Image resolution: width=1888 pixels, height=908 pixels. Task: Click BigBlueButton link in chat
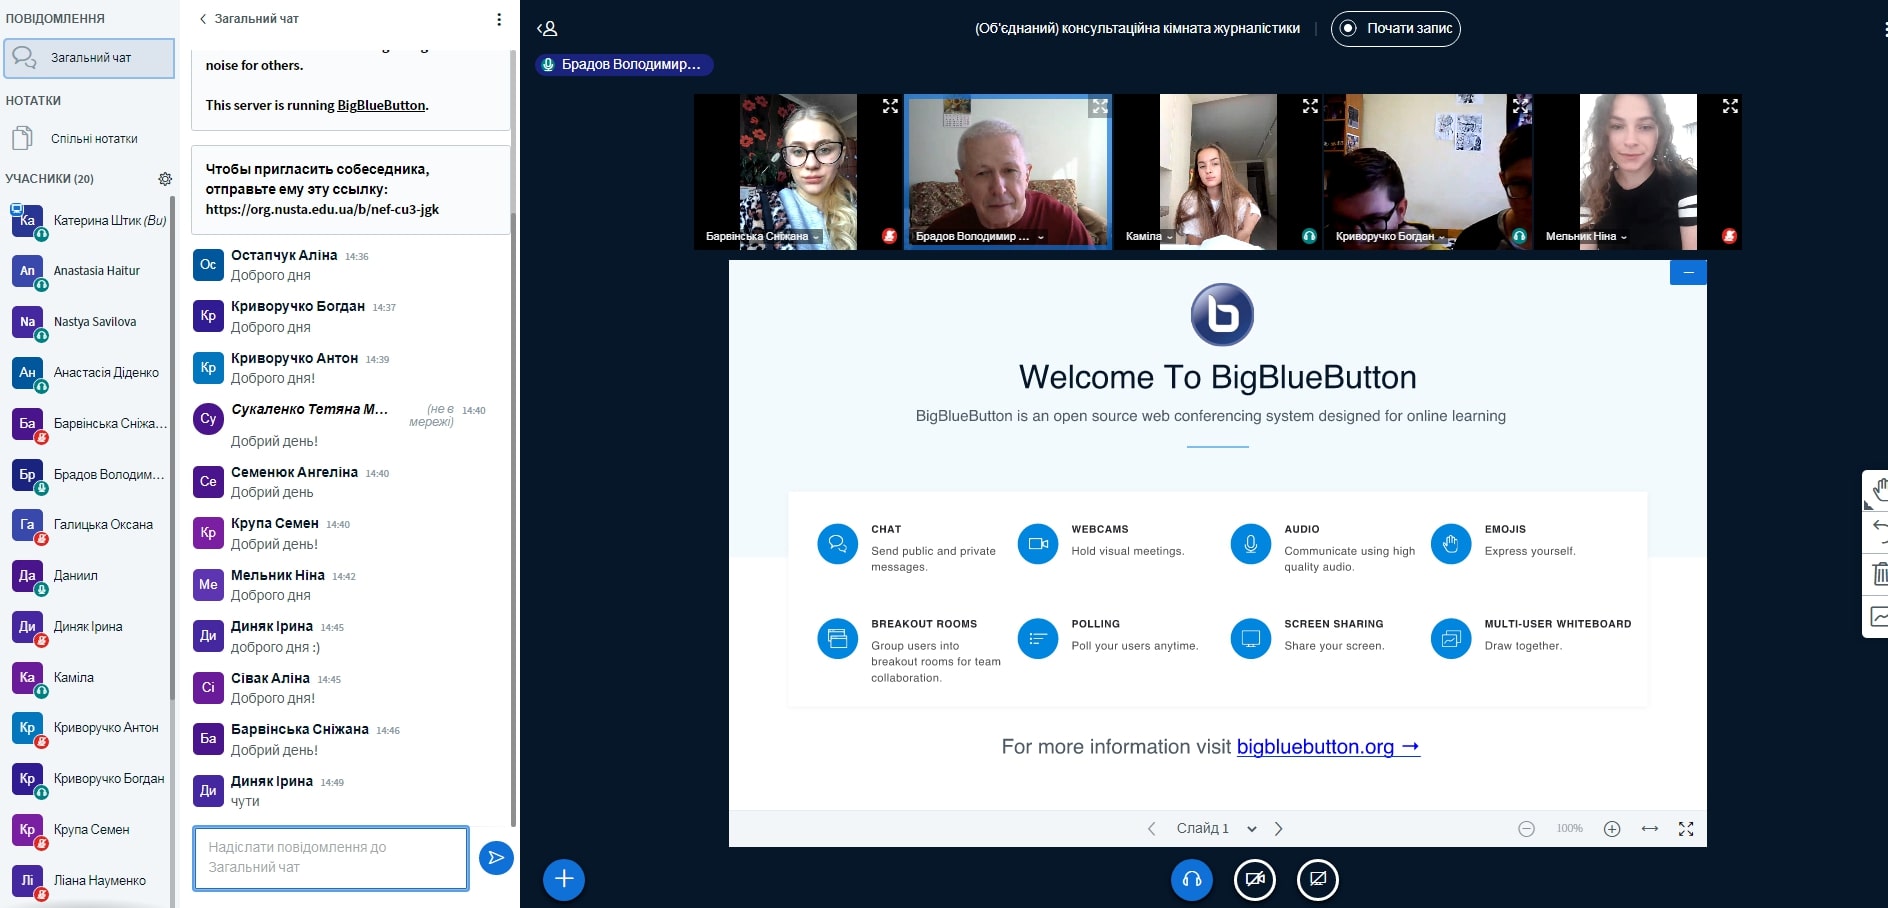[x=381, y=105]
